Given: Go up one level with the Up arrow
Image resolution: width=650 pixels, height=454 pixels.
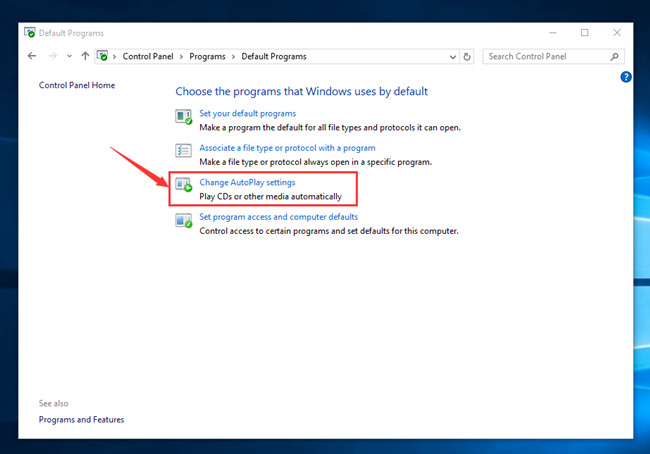Looking at the screenshot, I should pyautogui.click(x=85, y=57).
